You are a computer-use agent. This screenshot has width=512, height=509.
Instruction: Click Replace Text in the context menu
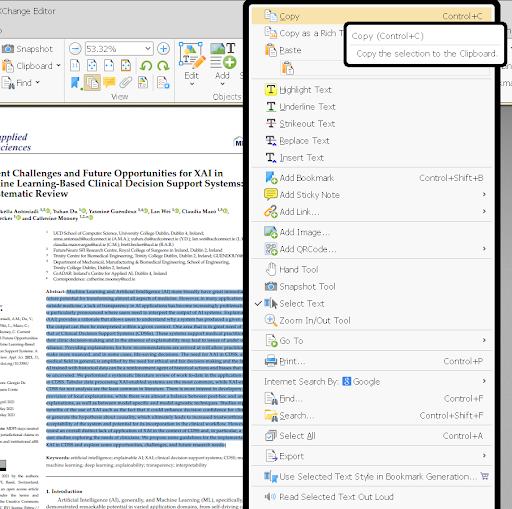[x=372, y=141]
